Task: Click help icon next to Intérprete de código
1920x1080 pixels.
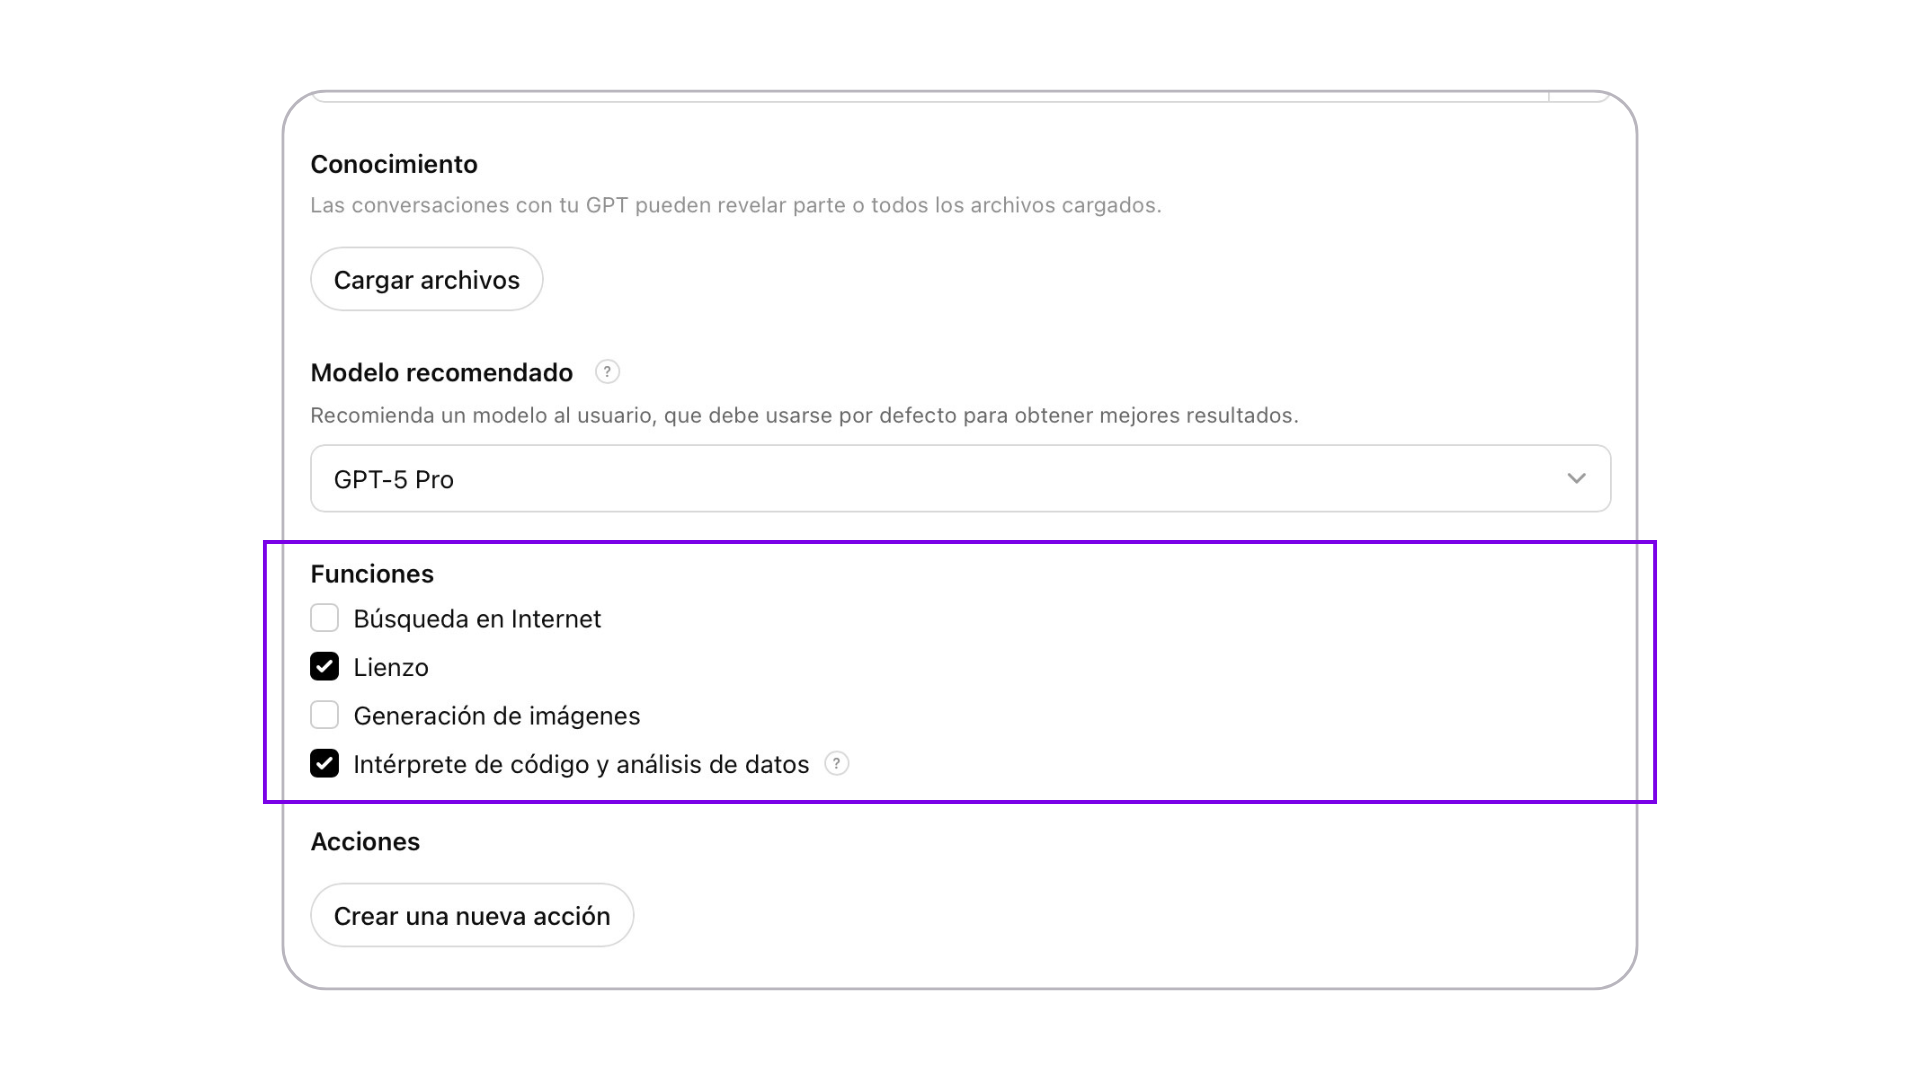Action: (837, 764)
